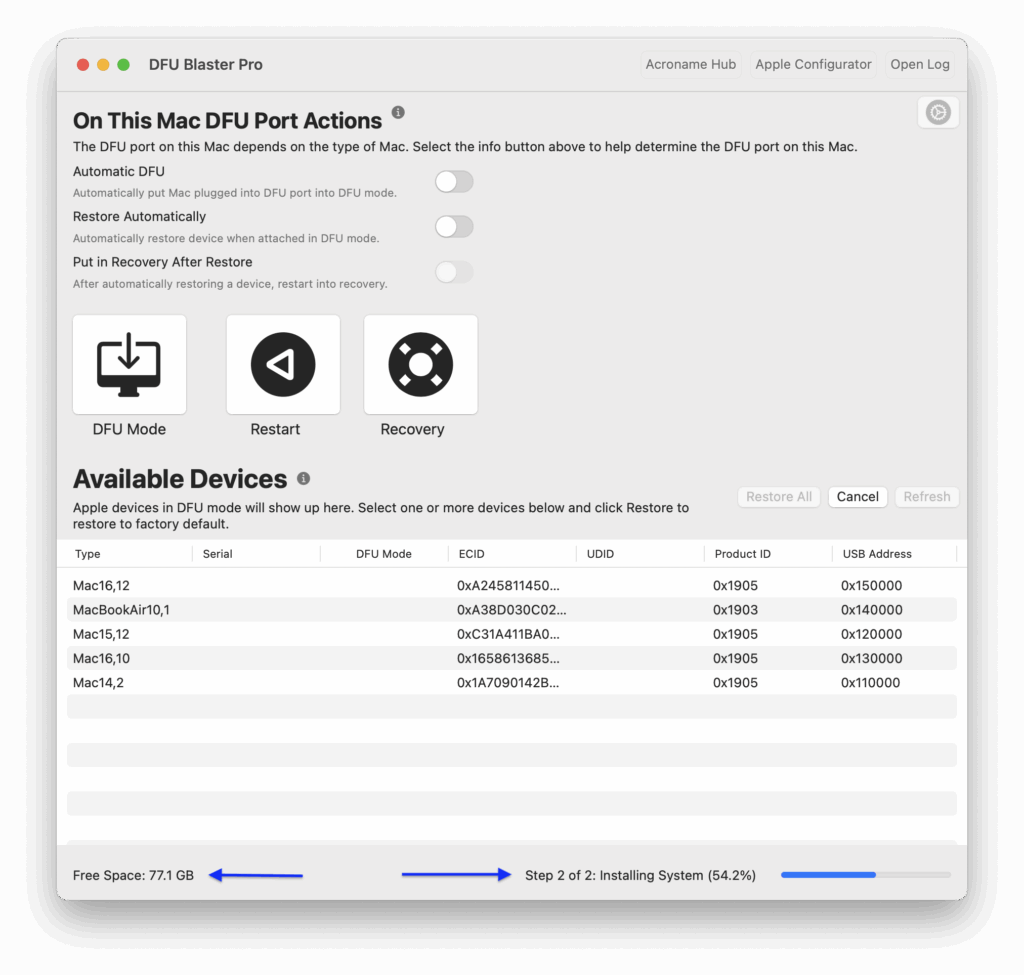Viewport: 1024px width, 975px height.
Task: Sort by the ECID column header
Action: pos(472,554)
